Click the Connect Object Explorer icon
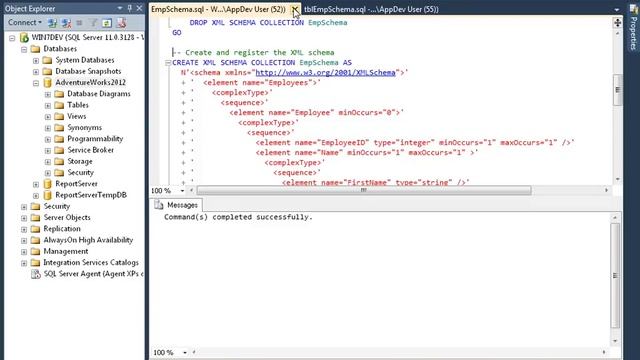 pos(52,23)
